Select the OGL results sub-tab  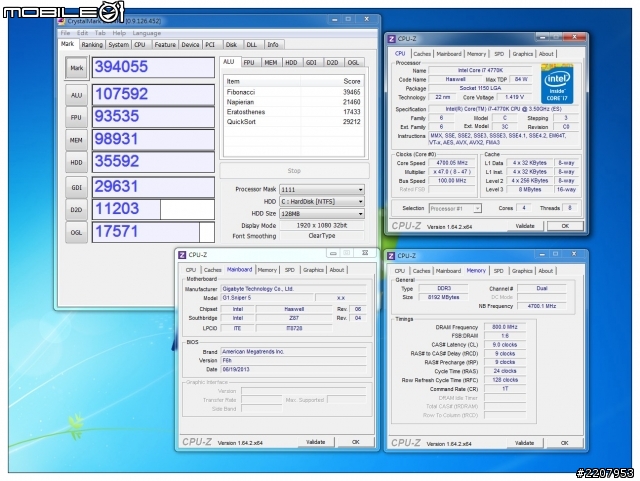(353, 62)
